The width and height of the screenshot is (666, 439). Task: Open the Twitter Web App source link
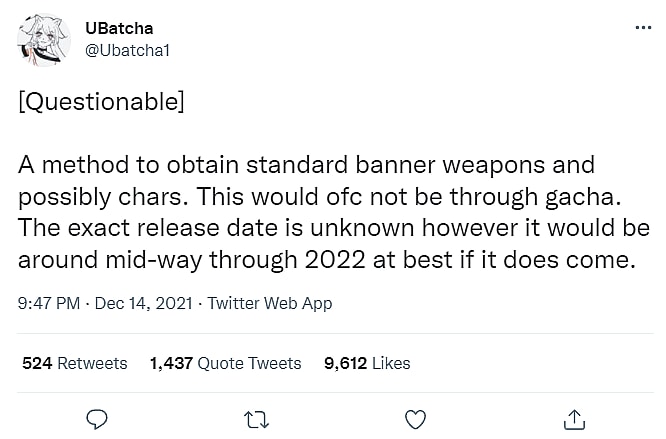[x=269, y=303]
